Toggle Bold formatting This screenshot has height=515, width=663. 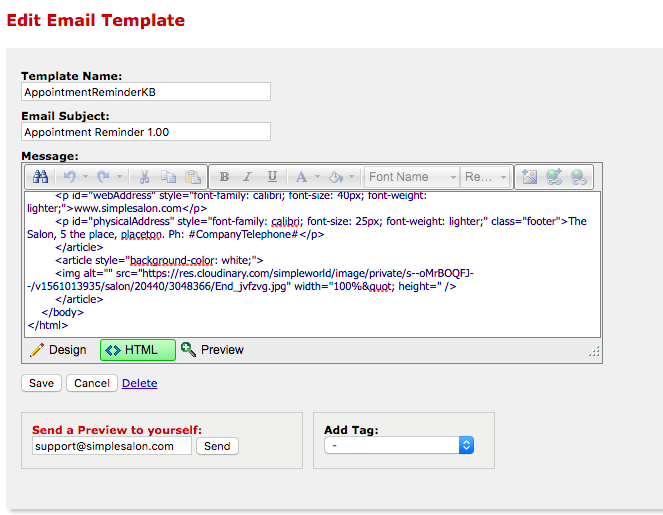coord(225,177)
